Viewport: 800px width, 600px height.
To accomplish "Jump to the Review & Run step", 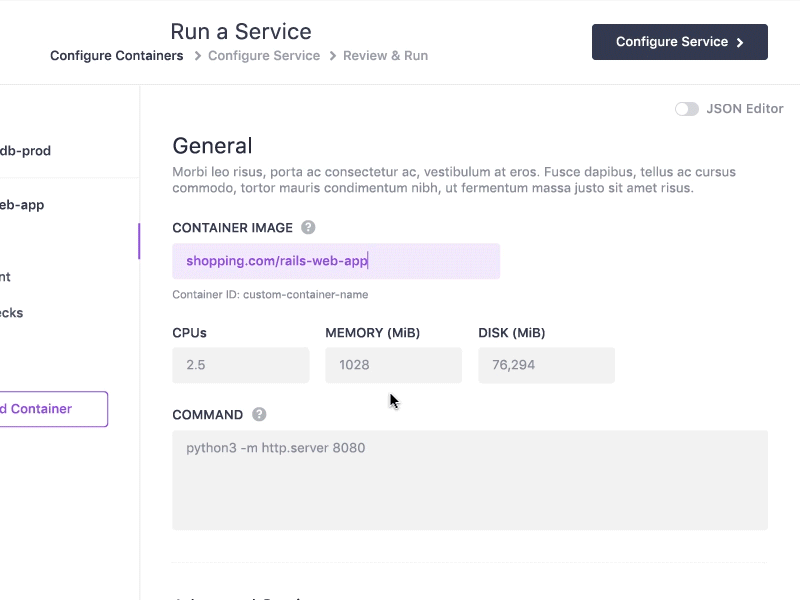I will [x=385, y=56].
